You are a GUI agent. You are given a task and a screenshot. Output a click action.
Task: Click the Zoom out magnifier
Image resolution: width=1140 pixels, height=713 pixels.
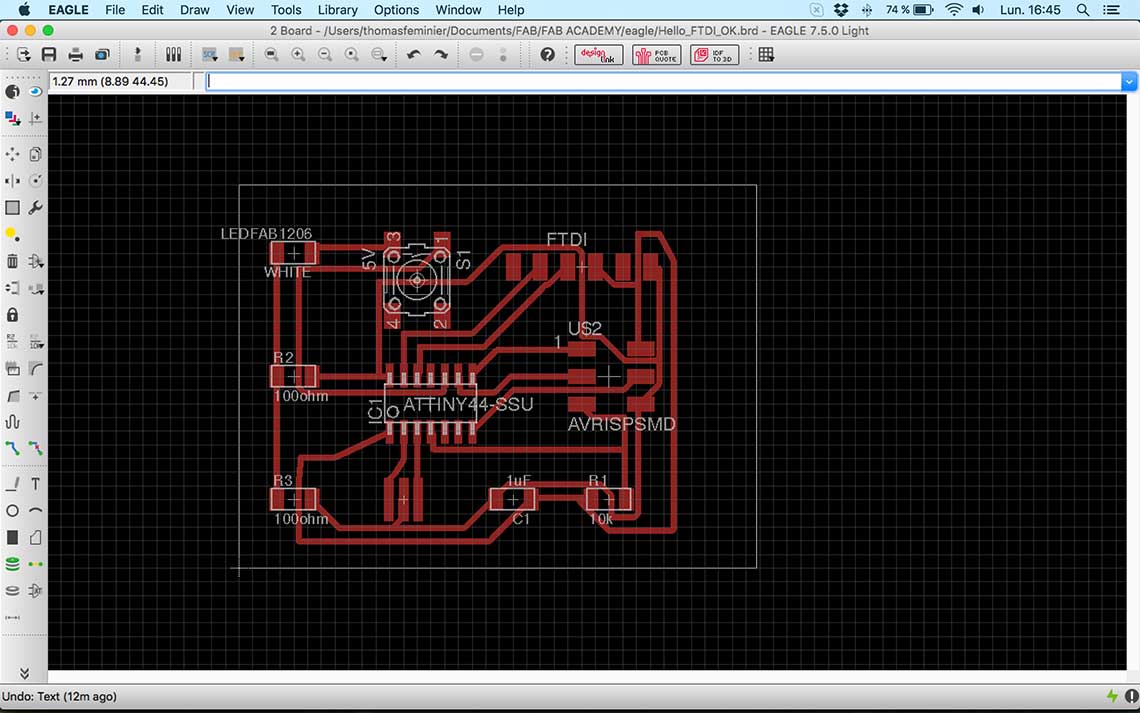click(x=325, y=55)
